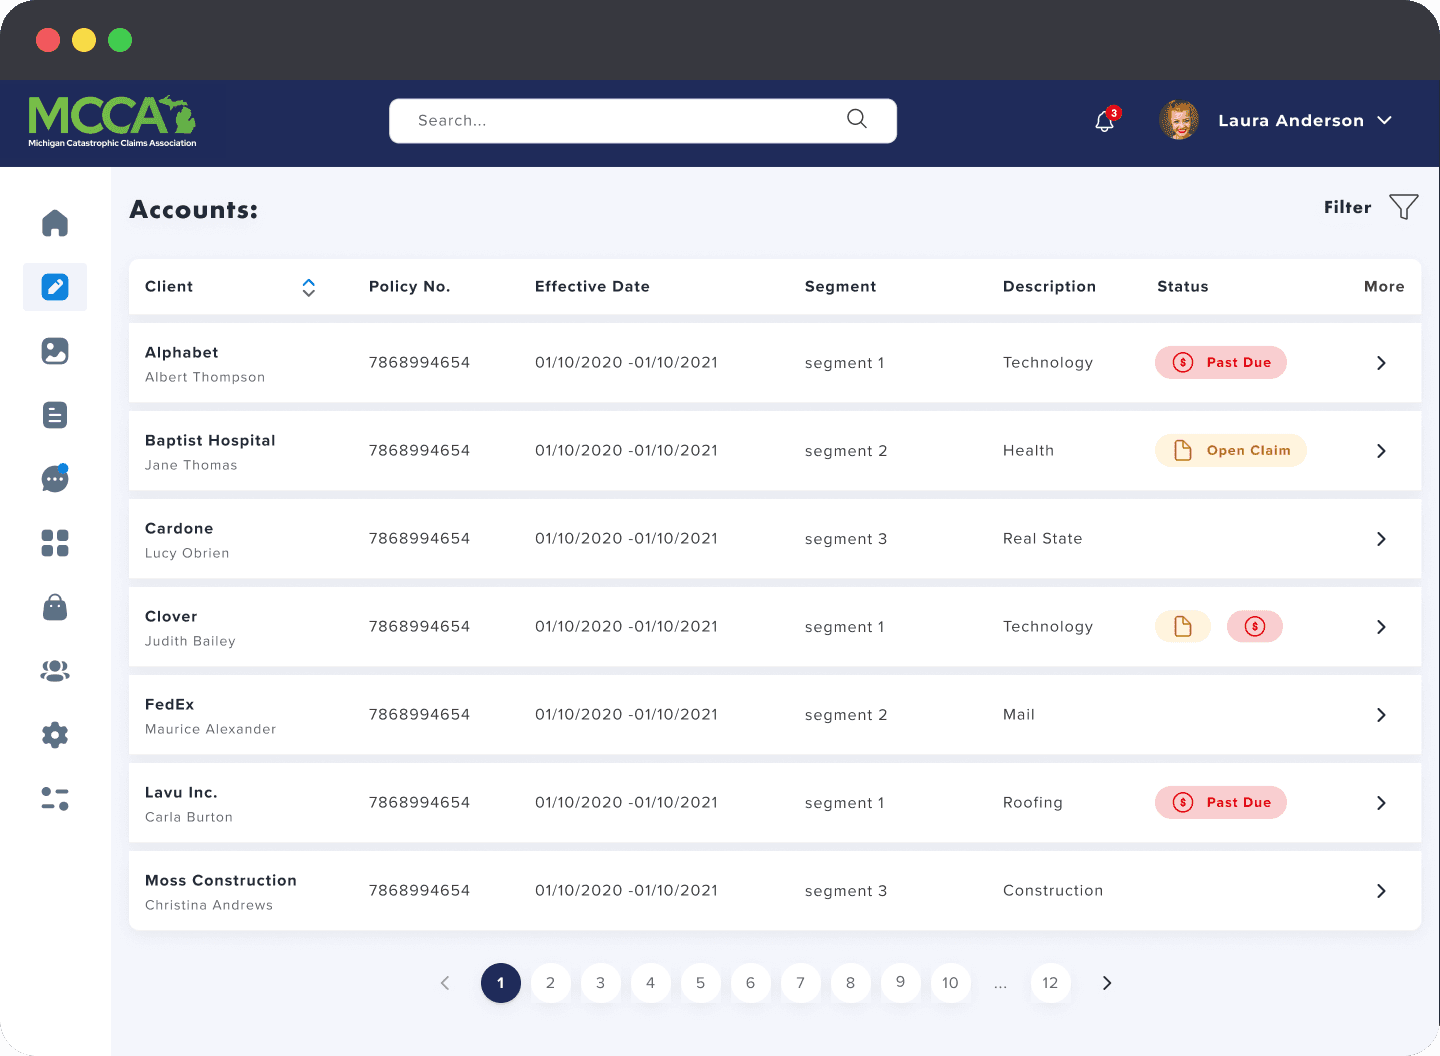Viewport: 1440px width, 1056px height.
Task: Open the documents sidebar icon
Action: (x=55, y=415)
